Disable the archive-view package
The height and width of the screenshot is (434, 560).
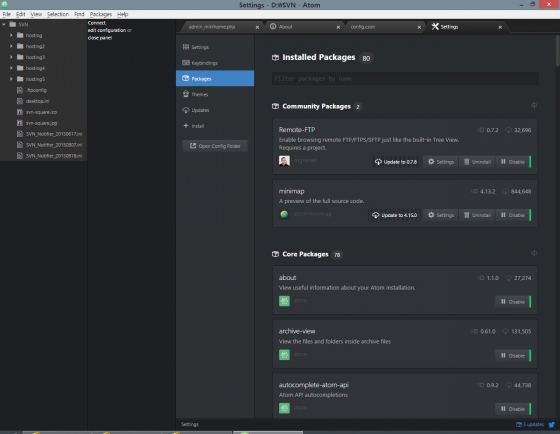click(x=512, y=356)
